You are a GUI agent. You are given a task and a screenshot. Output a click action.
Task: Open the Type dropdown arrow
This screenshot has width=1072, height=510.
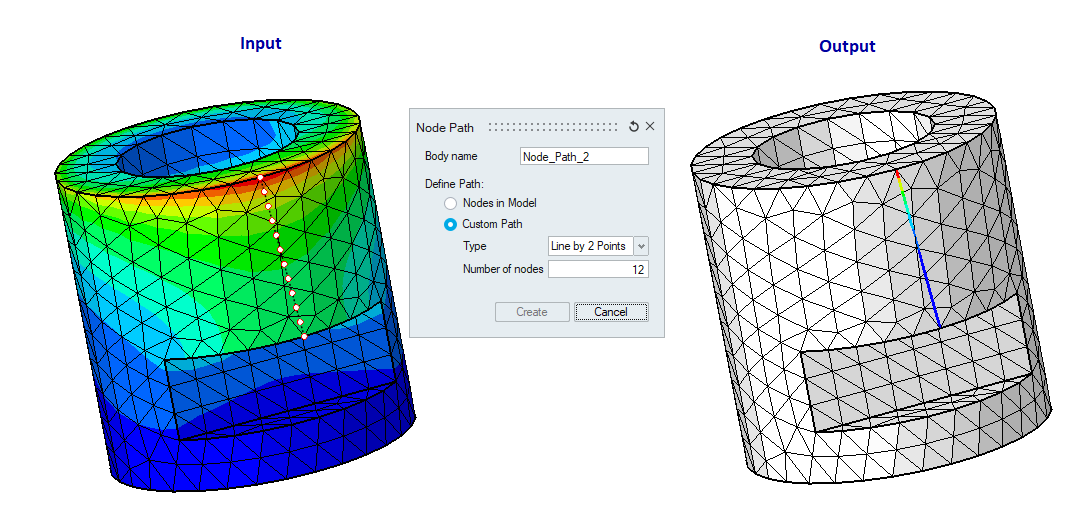click(641, 246)
